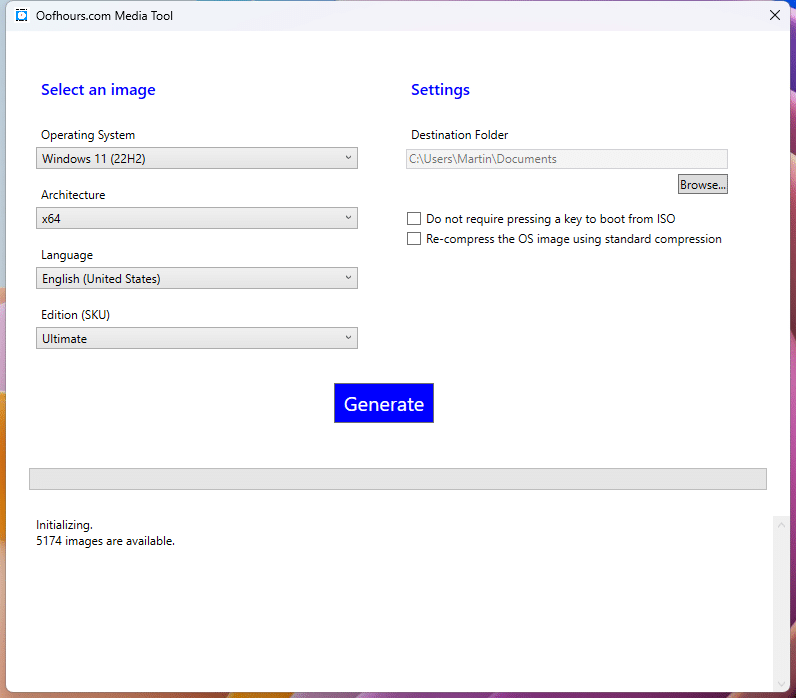Click the Destination Folder path field
The width and height of the screenshot is (796, 698).
(566, 159)
